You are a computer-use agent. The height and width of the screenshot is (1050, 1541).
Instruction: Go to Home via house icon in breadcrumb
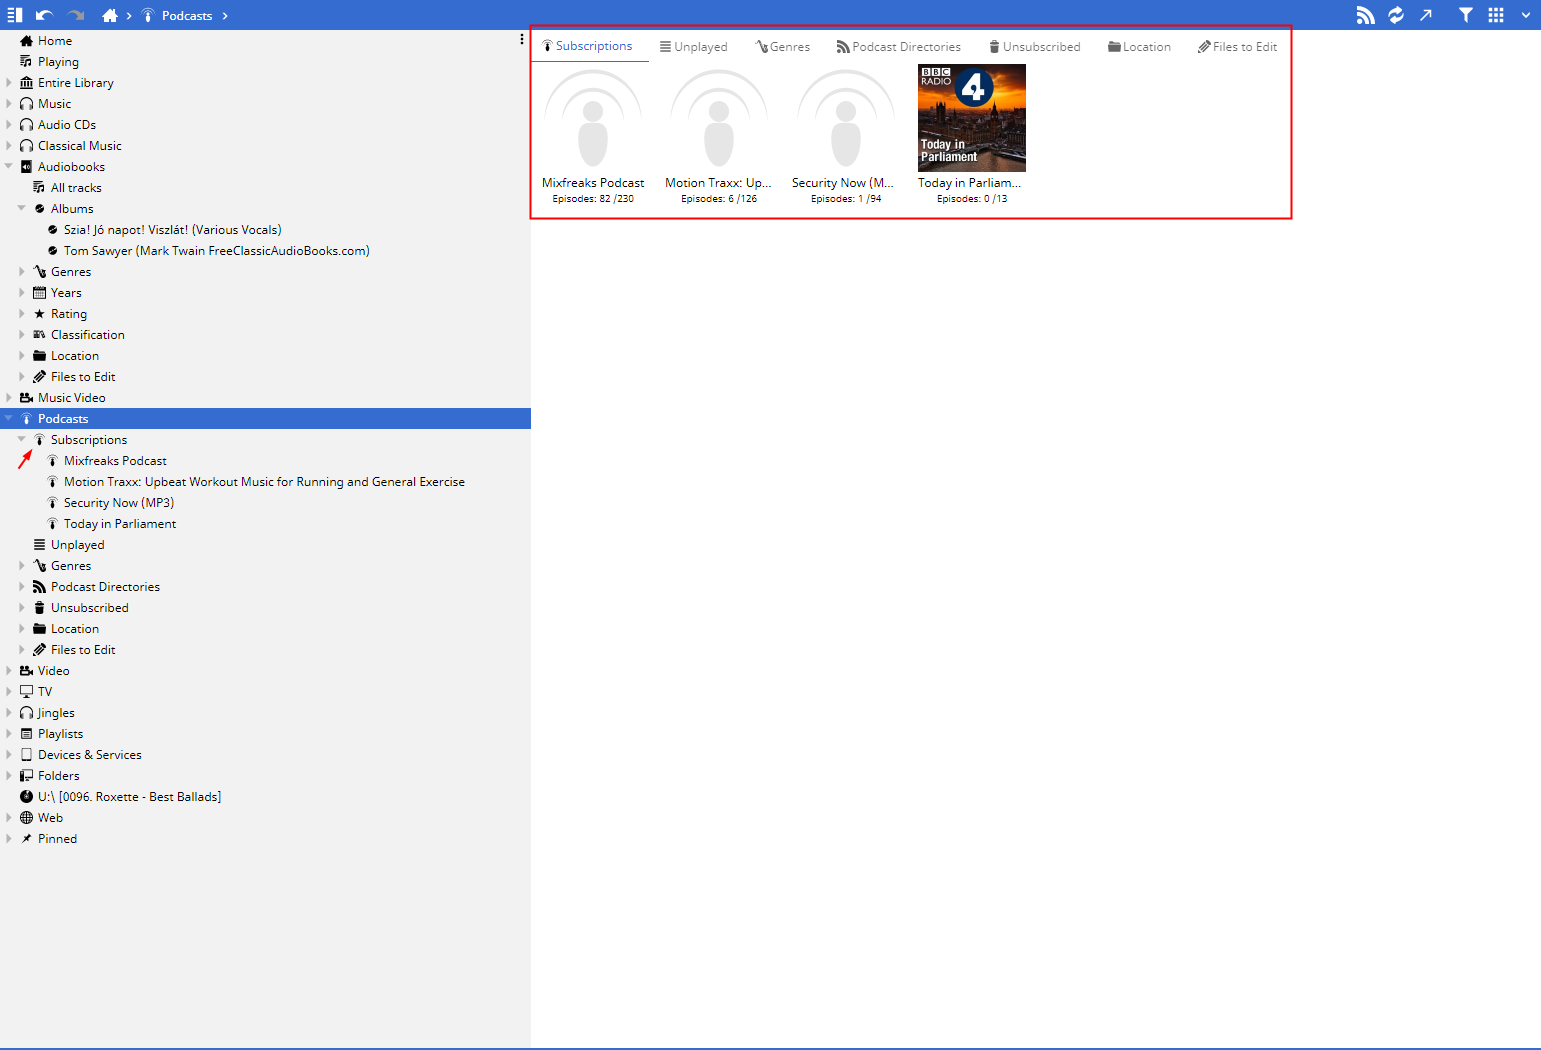point(110,15)
